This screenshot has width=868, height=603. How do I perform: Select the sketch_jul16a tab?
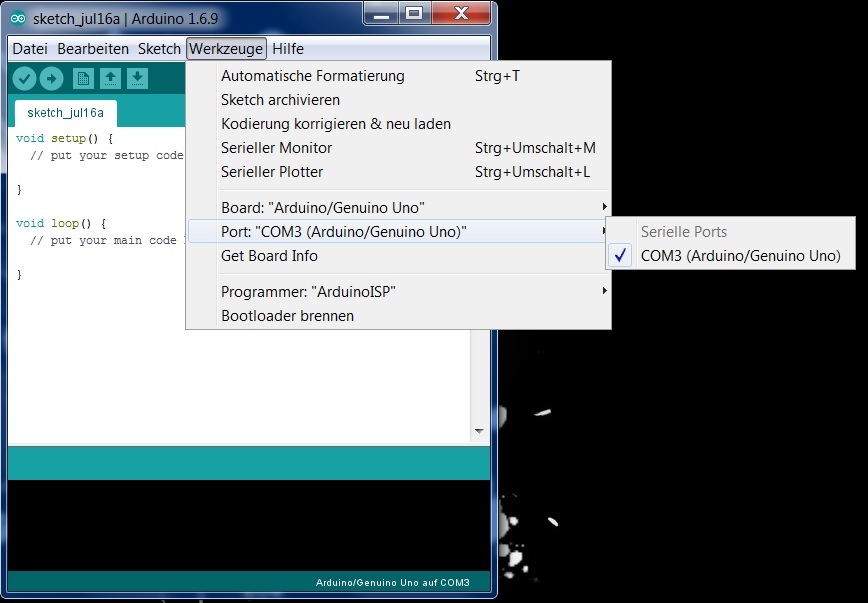(x=58, y=112)
